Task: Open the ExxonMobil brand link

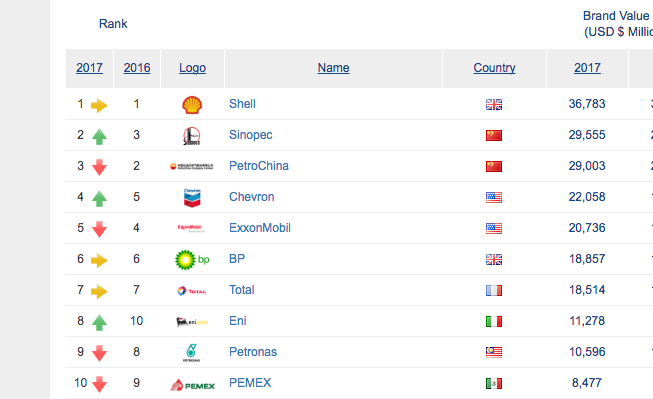Action: pos(260,228)
